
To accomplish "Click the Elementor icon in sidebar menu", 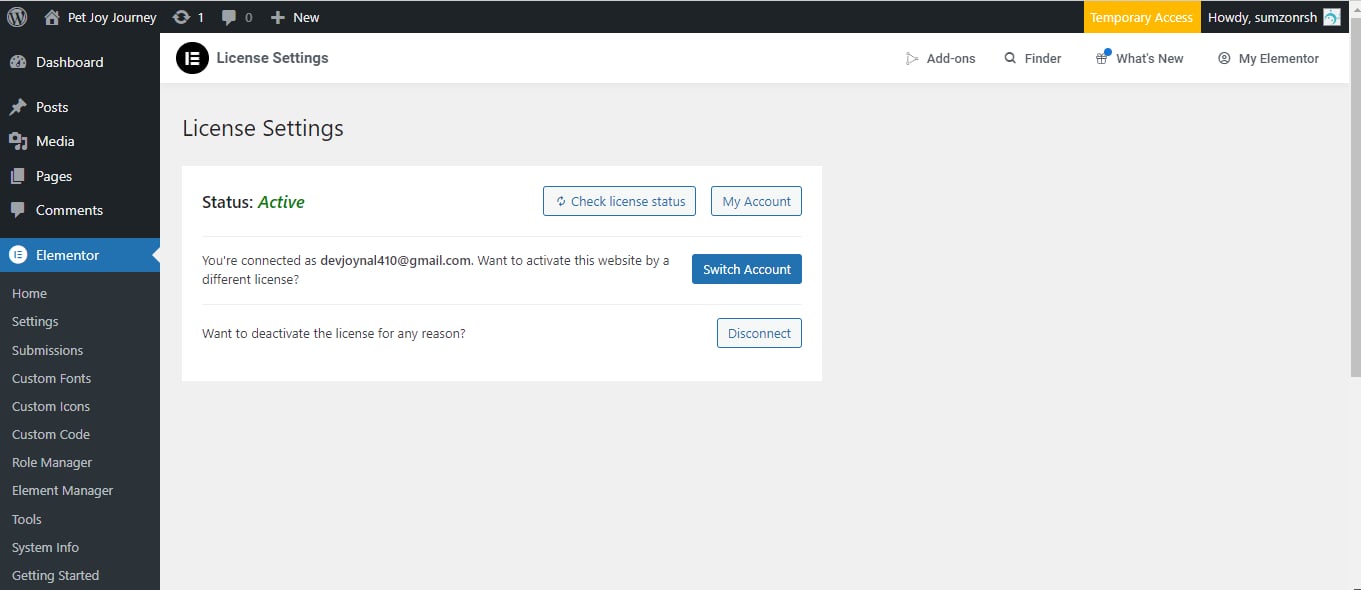I will click(17, 255).
